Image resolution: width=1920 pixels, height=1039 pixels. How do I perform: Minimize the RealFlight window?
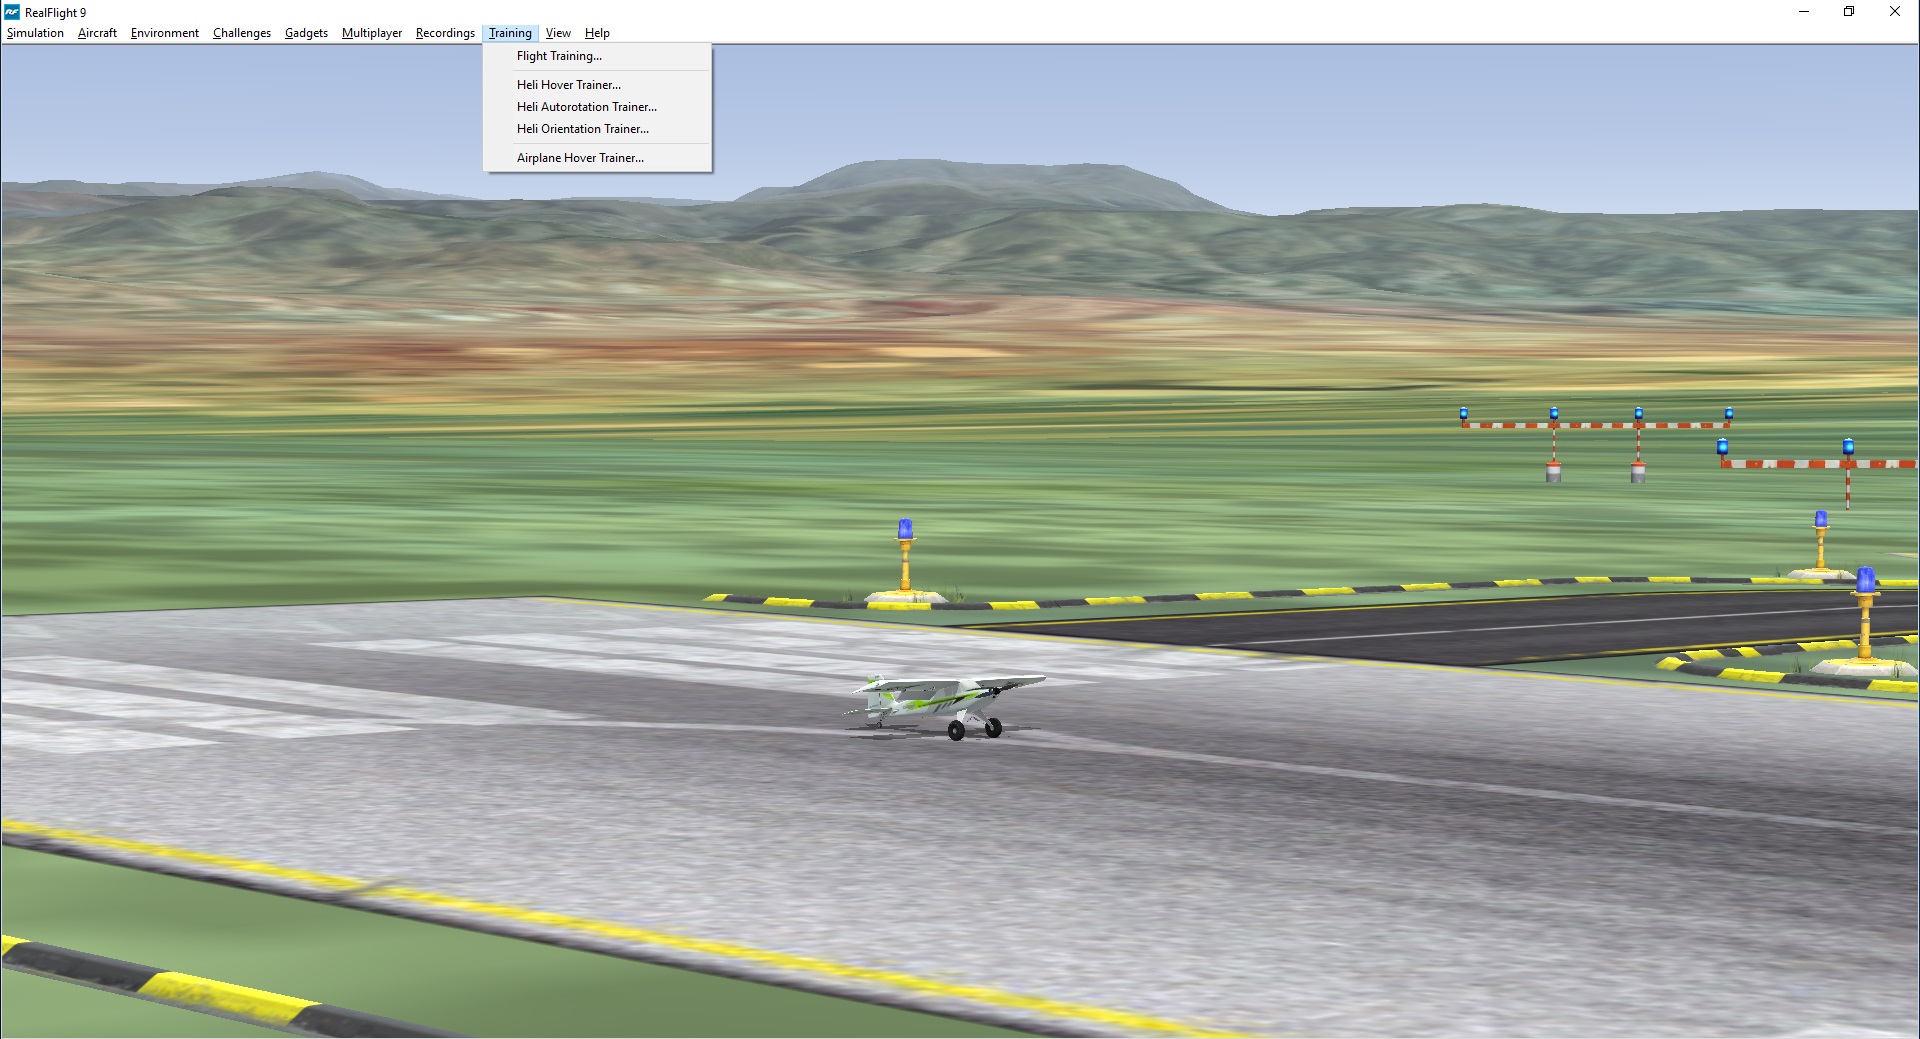tap(1804, 12)
